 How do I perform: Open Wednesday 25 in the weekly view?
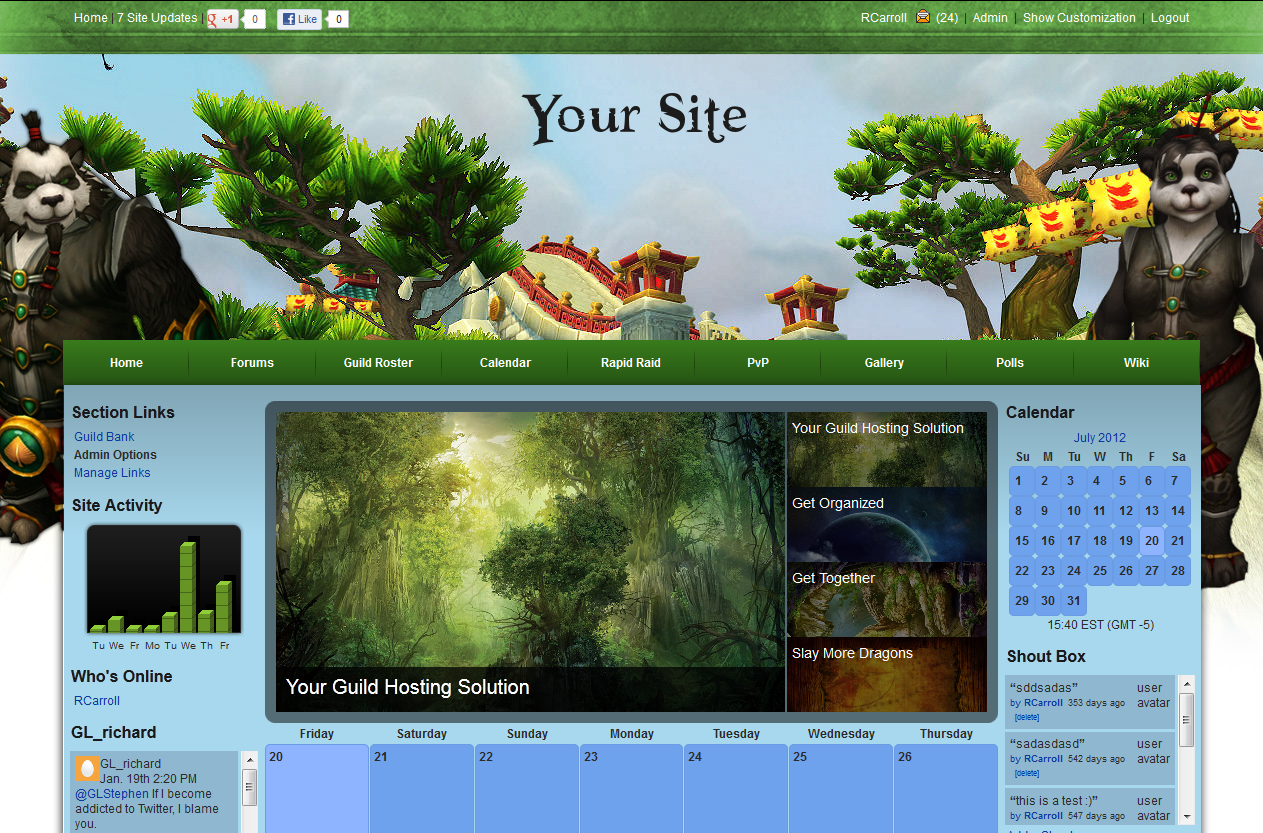841,788
